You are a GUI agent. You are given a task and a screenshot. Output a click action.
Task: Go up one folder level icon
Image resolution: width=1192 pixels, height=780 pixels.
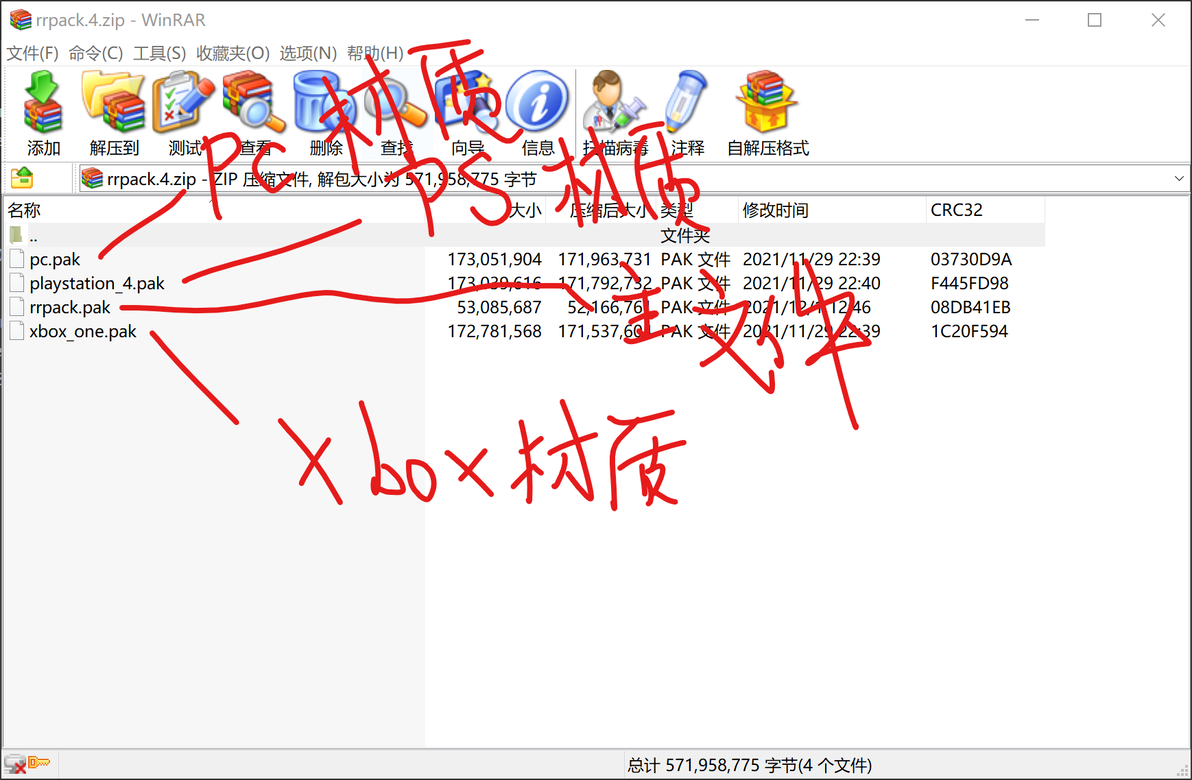pyautogui.click(x=22, y=179)
